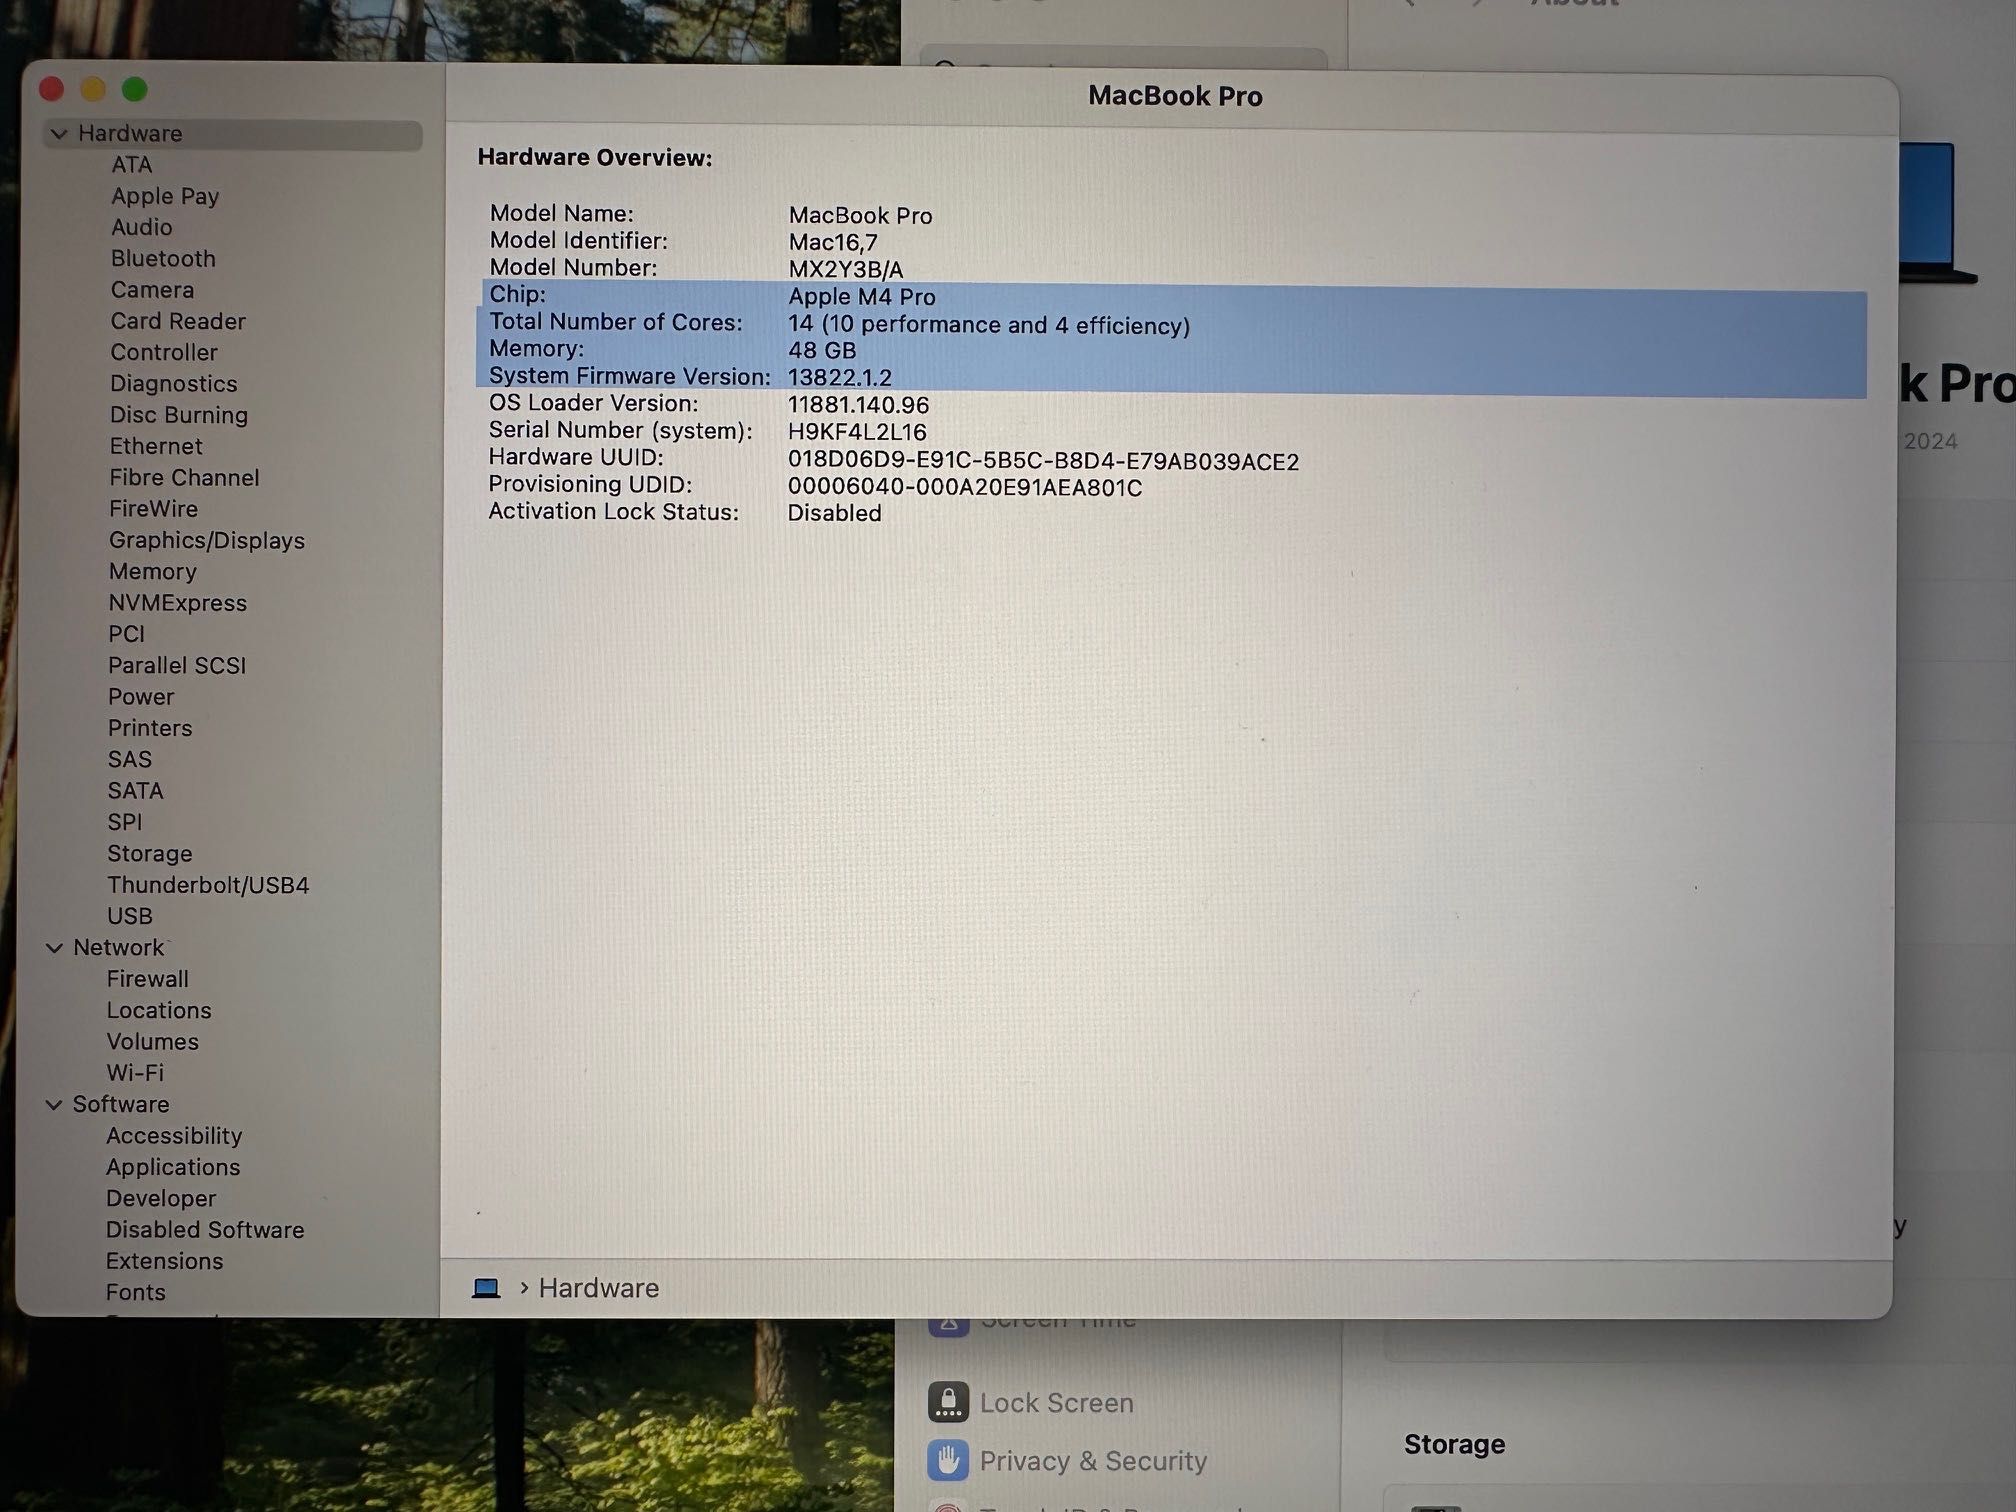The image size is (2016, 1512).
Task: Click the Provisioning UDID value
Action: point(965,488)
